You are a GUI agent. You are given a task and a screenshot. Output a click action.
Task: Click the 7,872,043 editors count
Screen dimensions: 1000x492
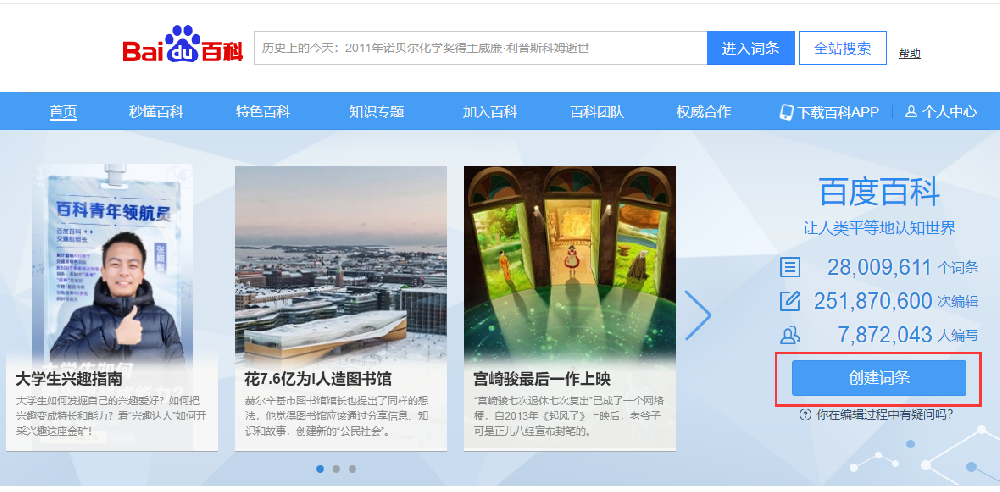pyautogui.click(x=885, y=334)
